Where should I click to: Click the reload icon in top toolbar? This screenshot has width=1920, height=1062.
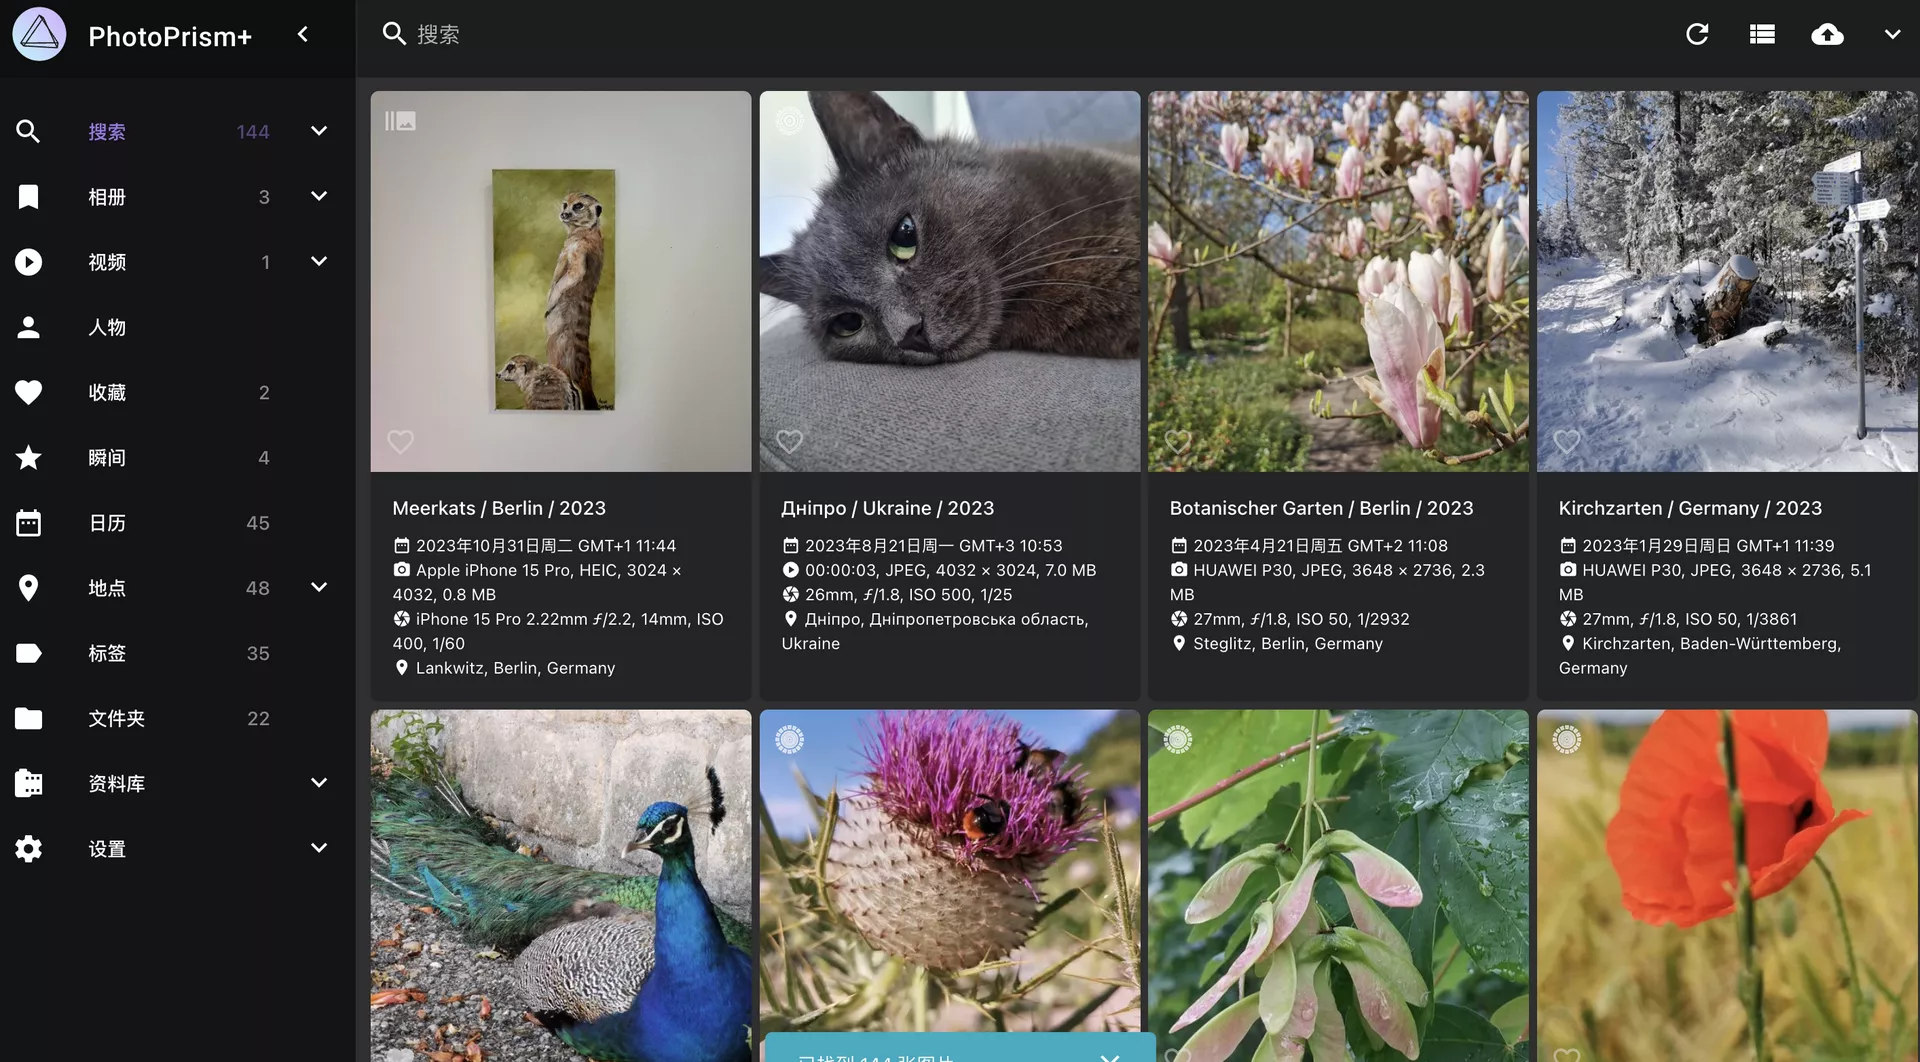tap(1697, 35)
